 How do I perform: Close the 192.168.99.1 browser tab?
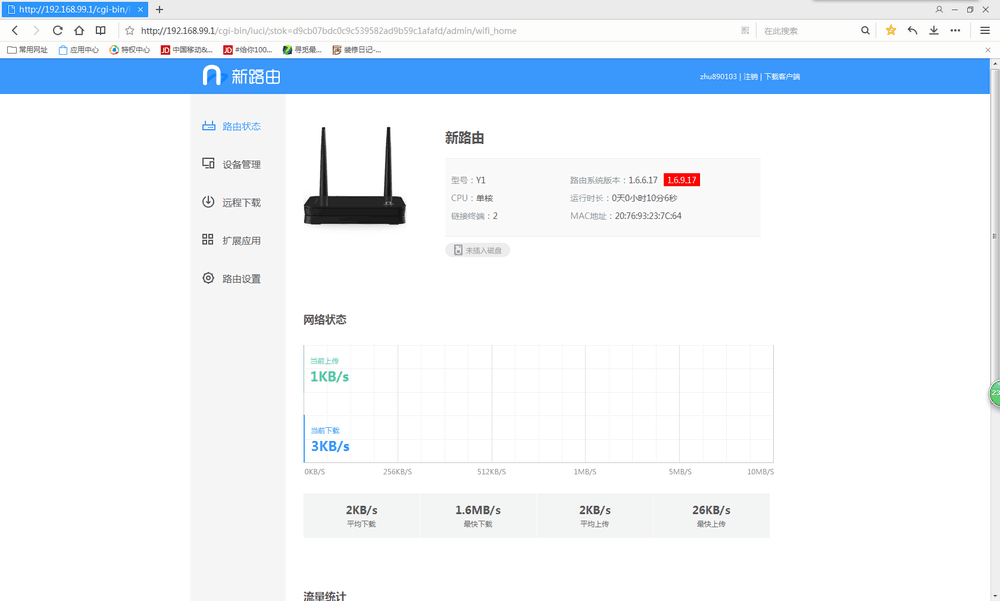click(x=140, y=10)
